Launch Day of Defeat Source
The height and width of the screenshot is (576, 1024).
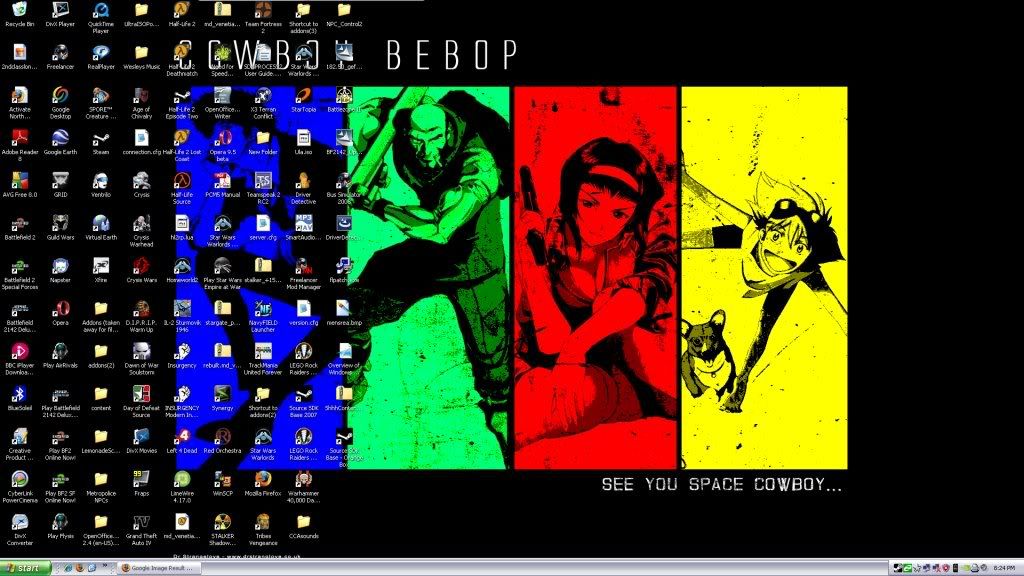pyautogui.click(x=141, y=401)
